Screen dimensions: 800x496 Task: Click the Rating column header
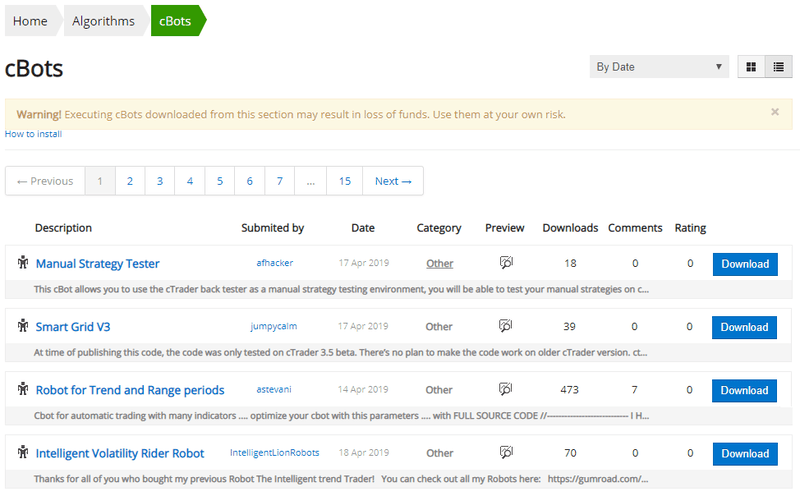click(x=690, y=228)
